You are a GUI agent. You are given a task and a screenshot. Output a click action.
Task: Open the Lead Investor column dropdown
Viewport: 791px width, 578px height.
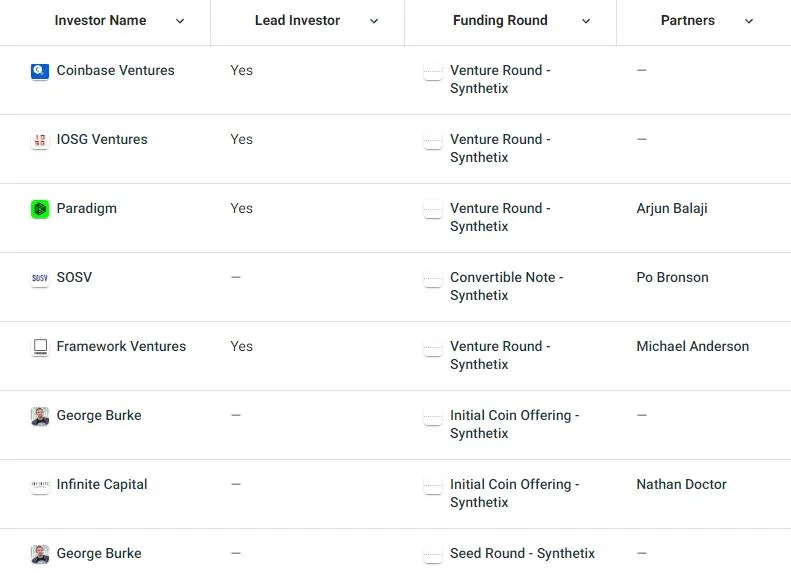[374, 21]
